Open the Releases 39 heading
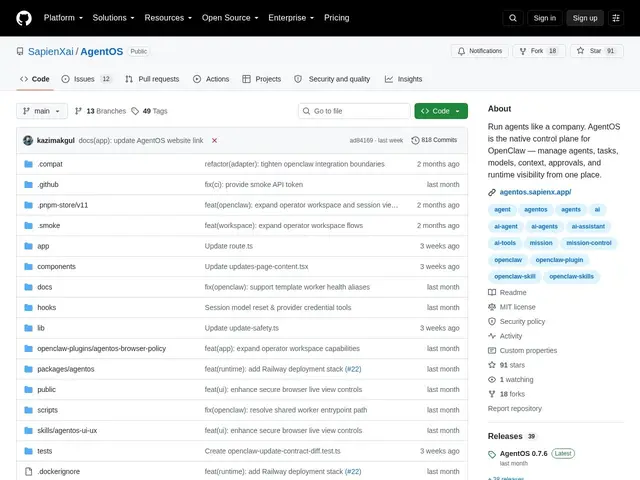This screenshot has width=640, height=480. (x=511, y=436)
